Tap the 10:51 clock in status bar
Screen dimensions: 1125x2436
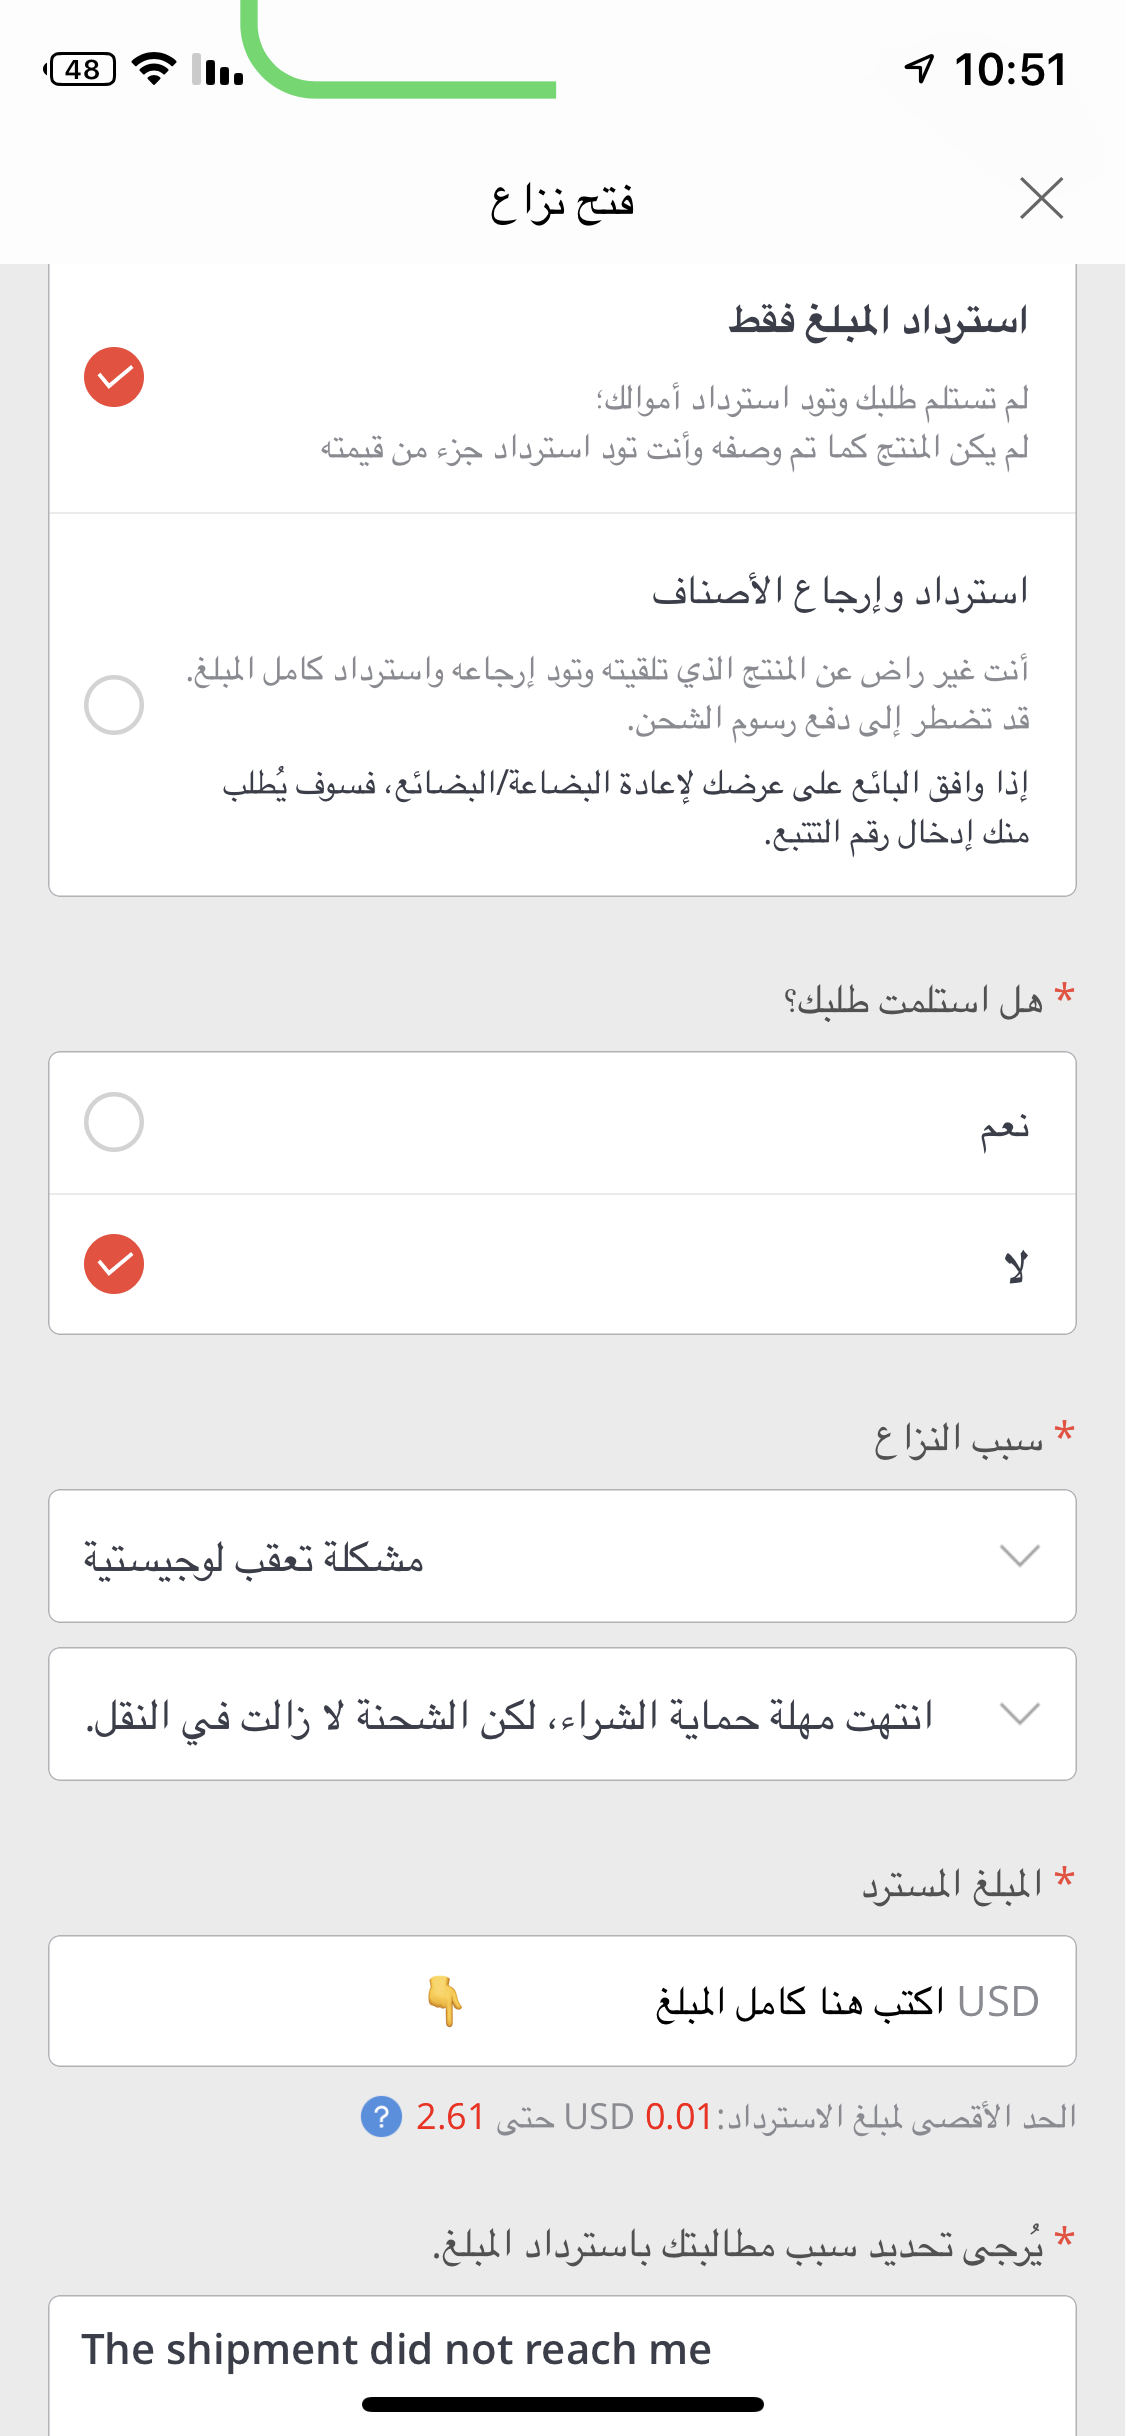pyautogui.click(x=1010, y=69)
